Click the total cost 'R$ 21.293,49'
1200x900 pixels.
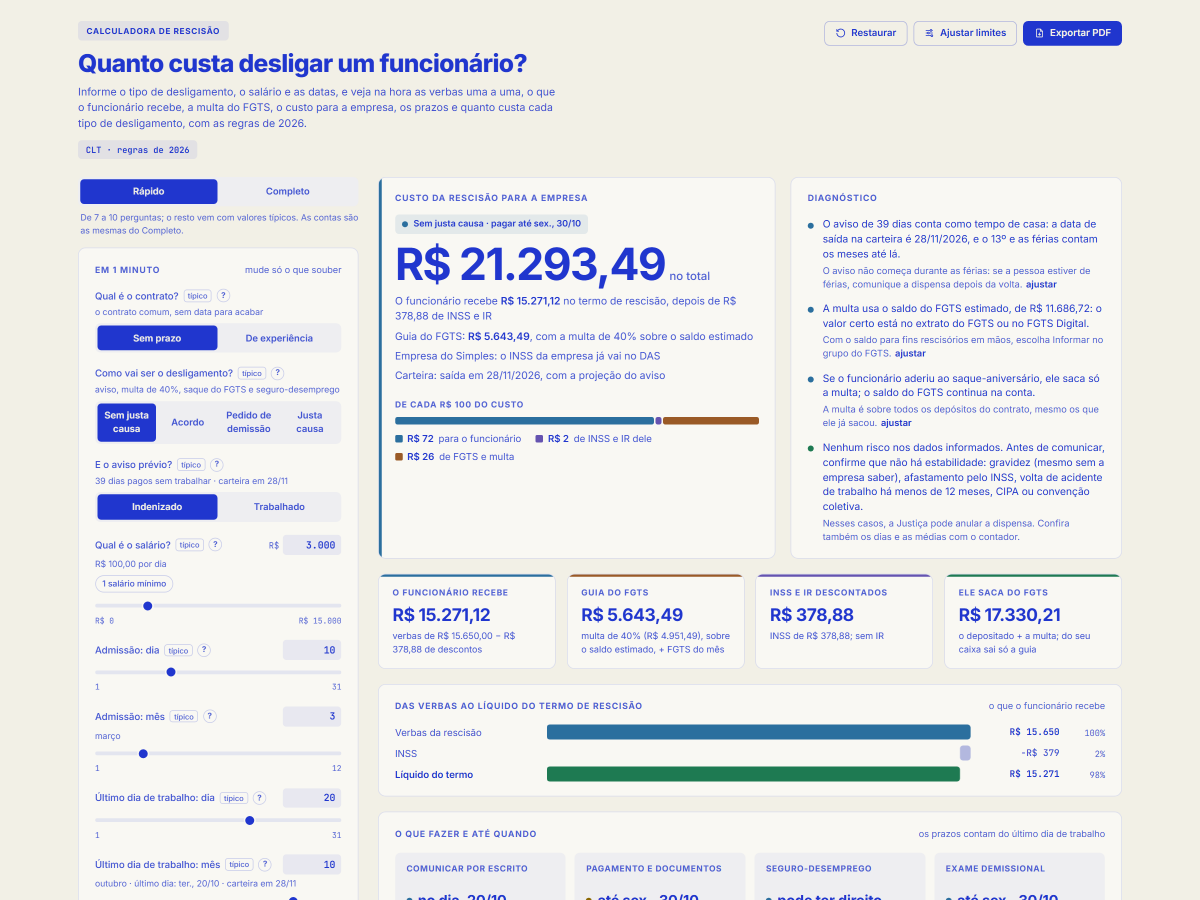[x=531, y=264]
